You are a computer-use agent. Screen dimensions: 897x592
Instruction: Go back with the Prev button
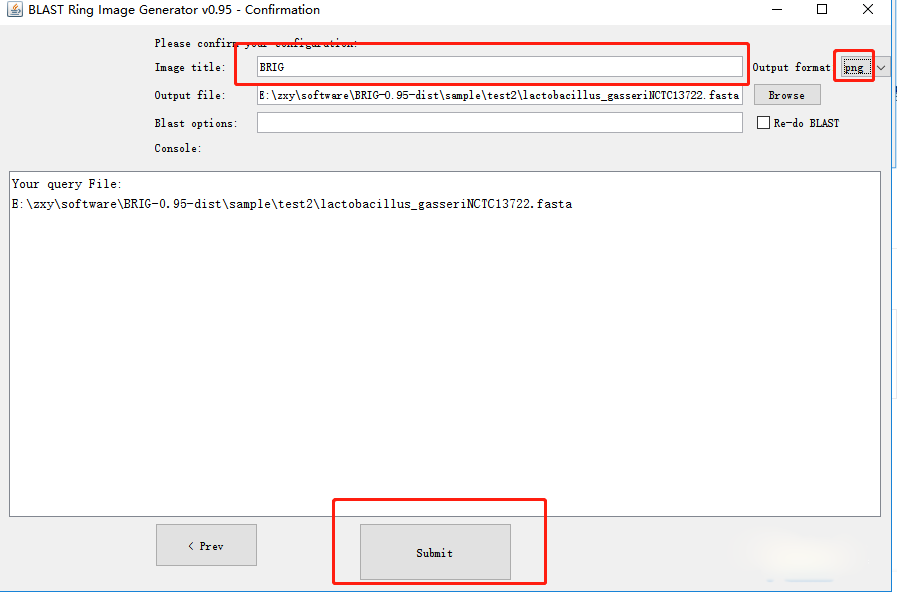tap(207, 545)
